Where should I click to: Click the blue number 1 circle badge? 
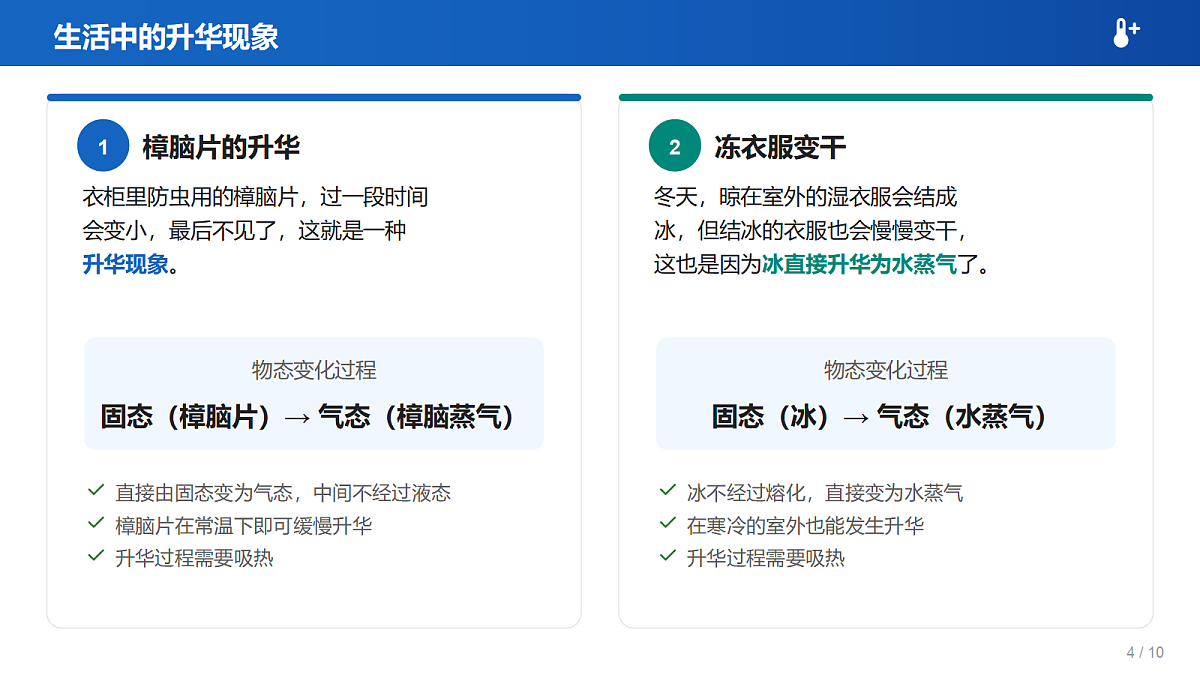103,146
